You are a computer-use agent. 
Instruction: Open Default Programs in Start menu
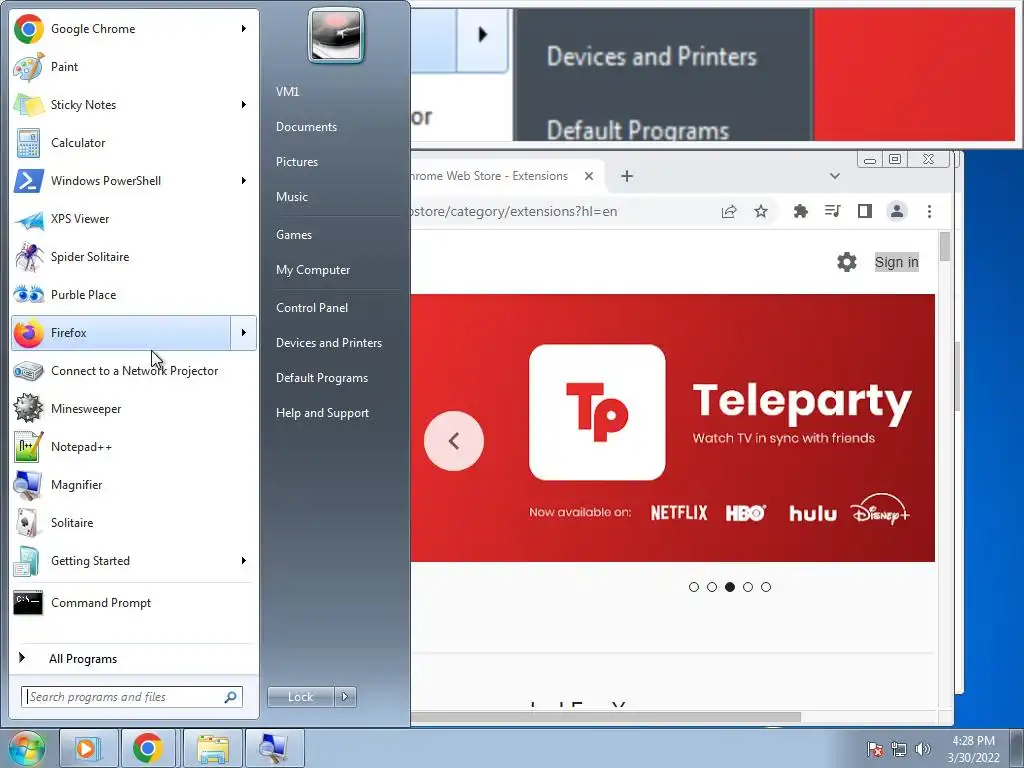click(x=322, y=378)
